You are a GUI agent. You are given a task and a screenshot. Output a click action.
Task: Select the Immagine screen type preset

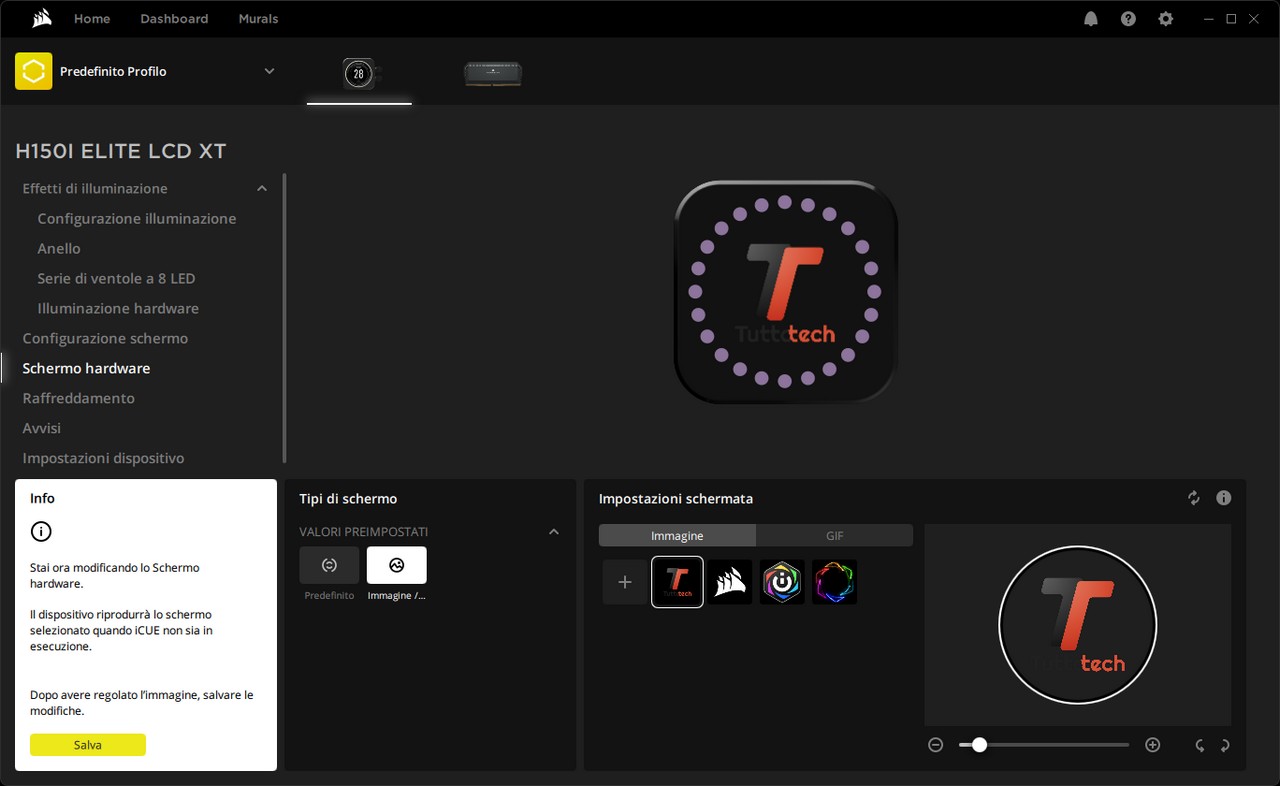pos(396,565)
